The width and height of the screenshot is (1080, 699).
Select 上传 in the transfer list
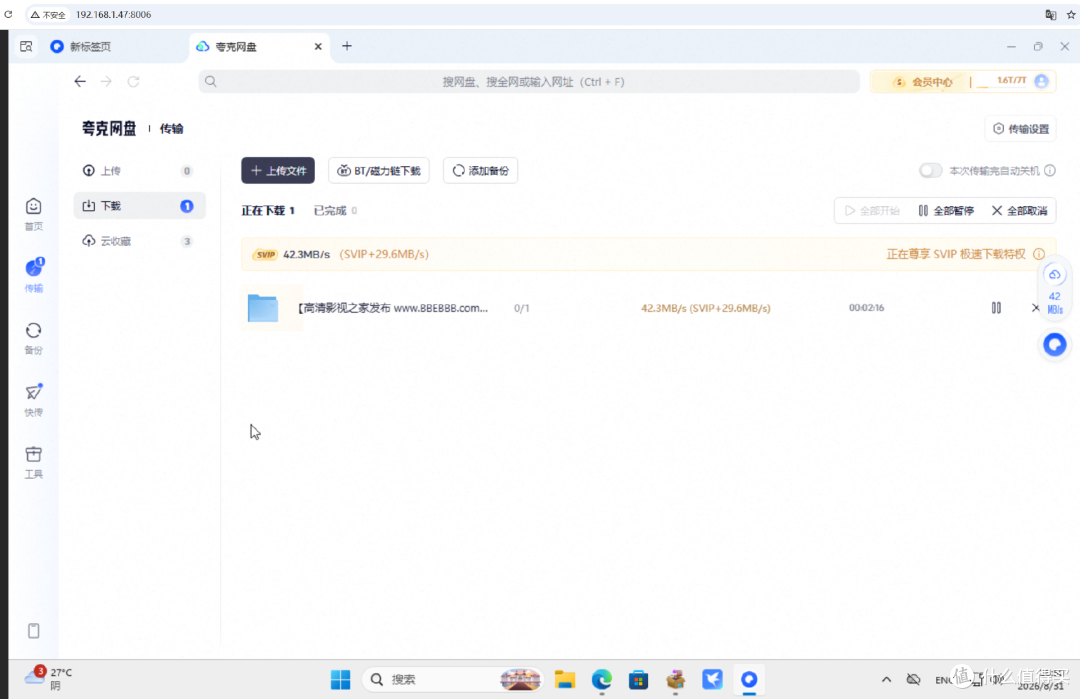click(x=139, y=171)
